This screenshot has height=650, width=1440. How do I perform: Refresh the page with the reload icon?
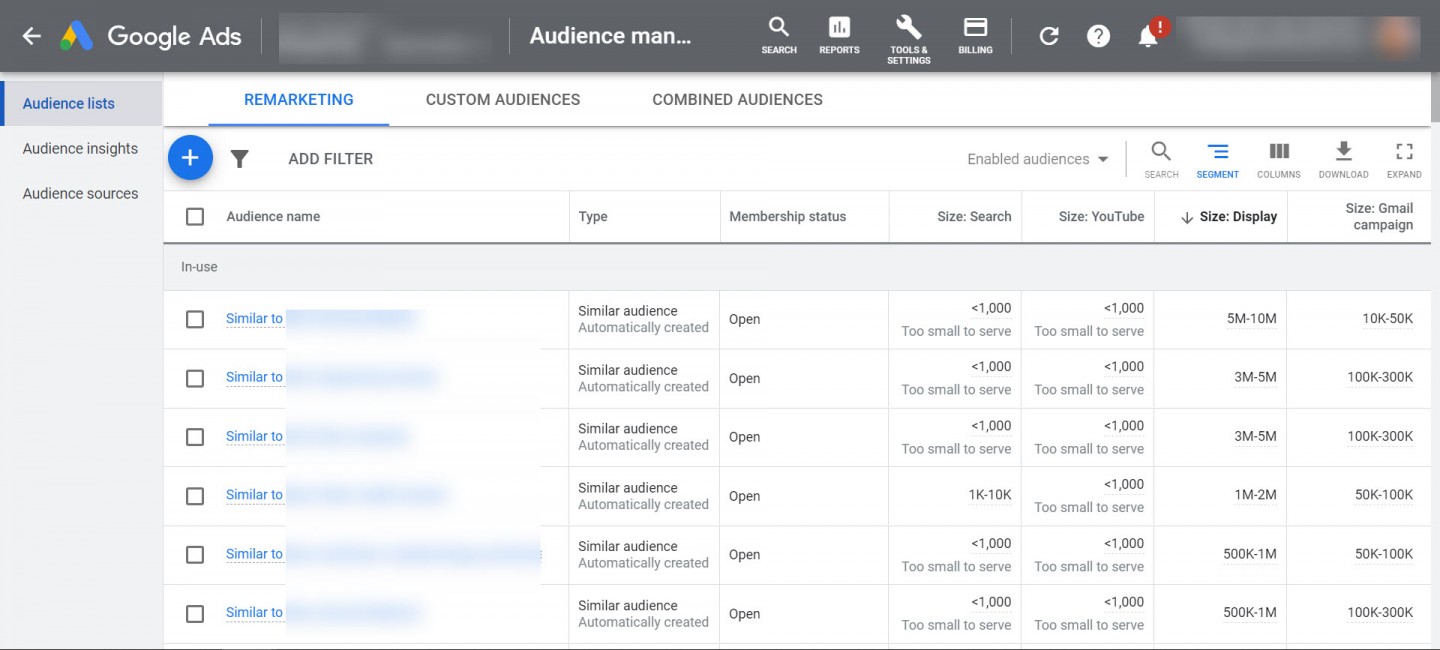click(x=1048, y=35)
